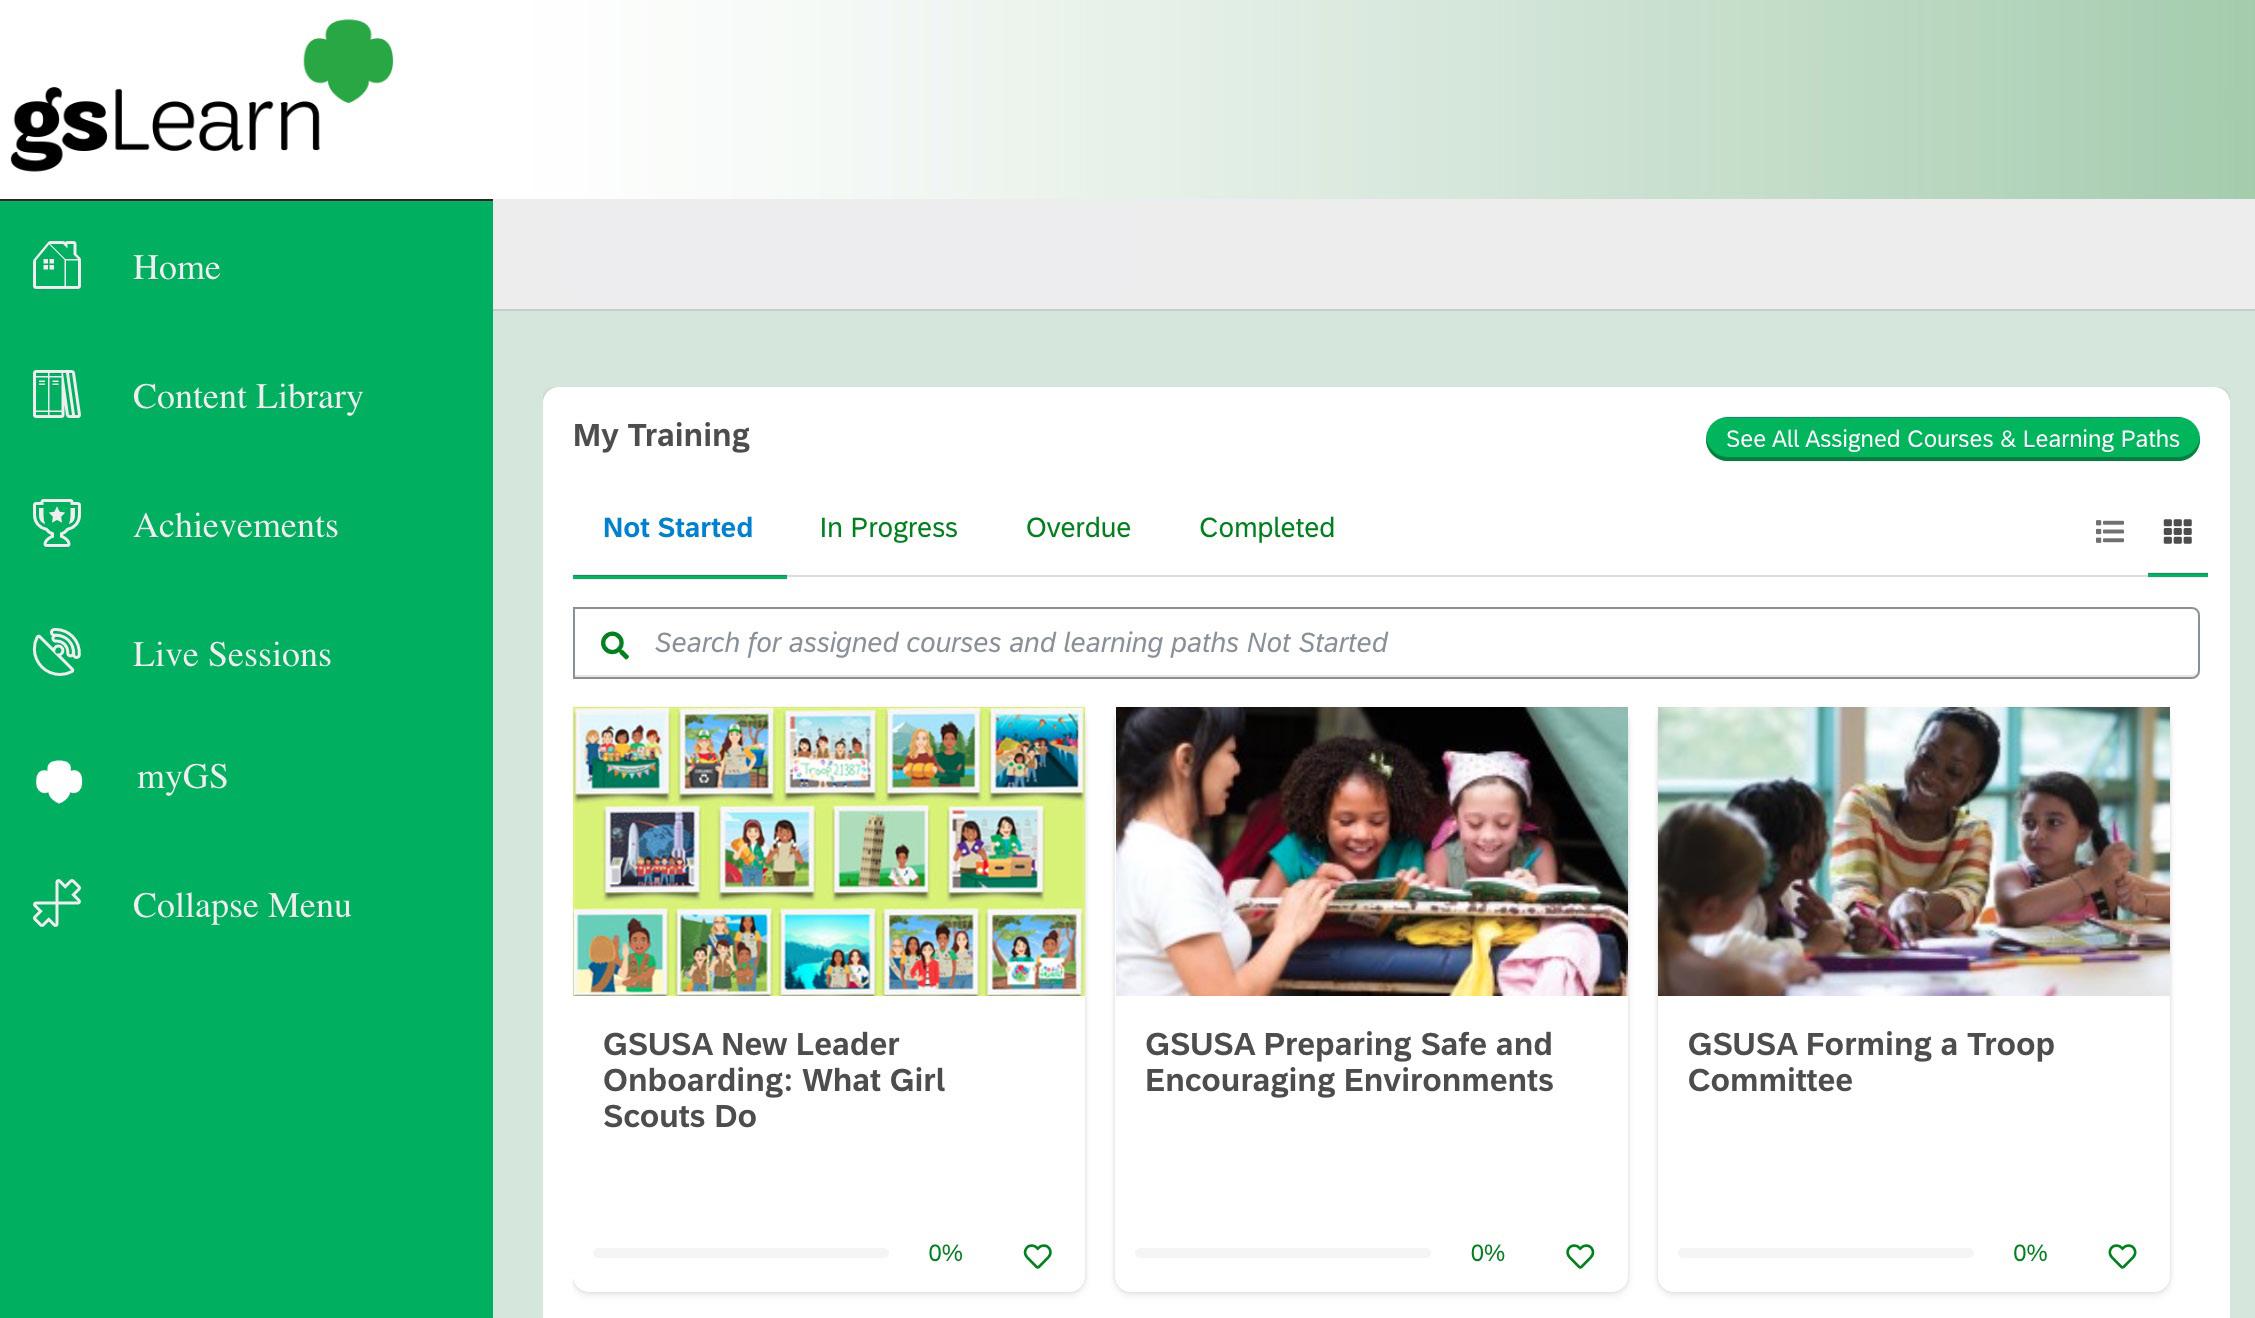Click the assigned courses search field

(x=1400, y=643)
